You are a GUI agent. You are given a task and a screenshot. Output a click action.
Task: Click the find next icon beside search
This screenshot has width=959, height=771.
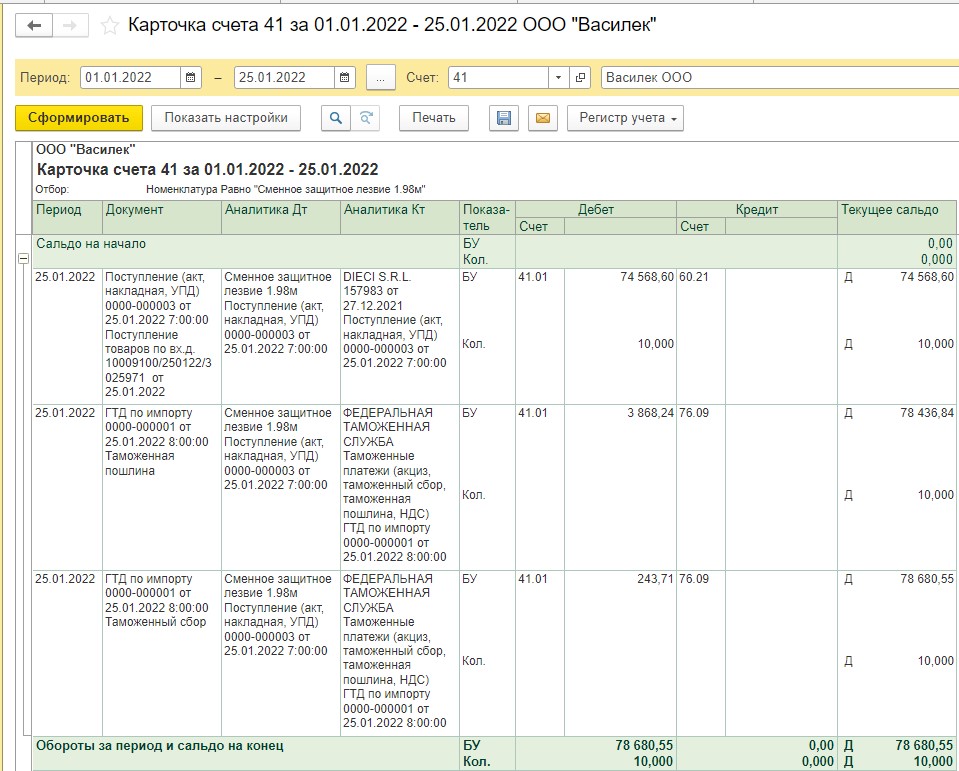pyautogui.click(x=365, y=118)
